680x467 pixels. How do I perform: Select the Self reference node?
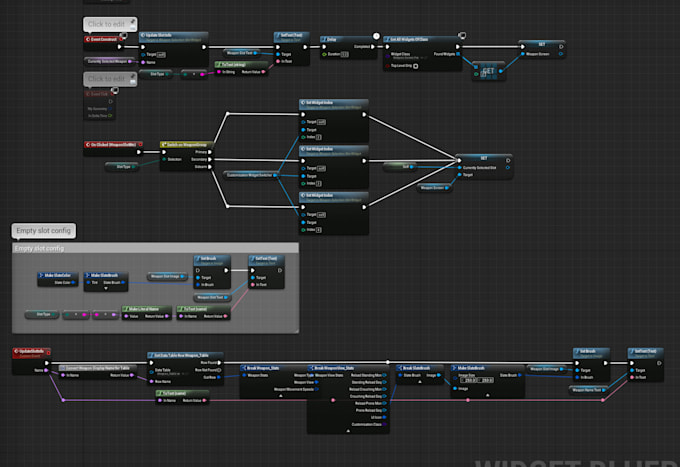(399, 167)
